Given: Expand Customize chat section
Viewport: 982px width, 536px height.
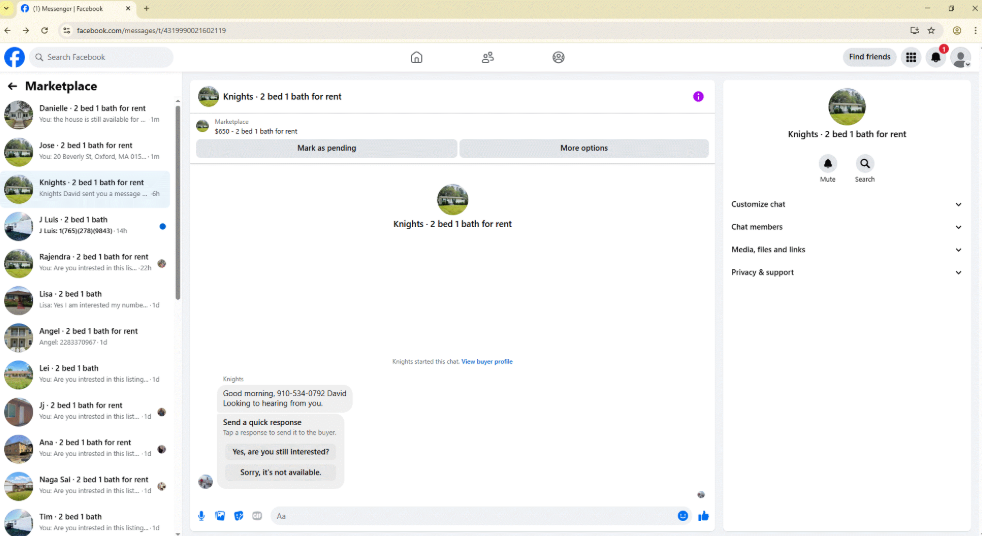Looking at the screenshot, I should [x=847, y=204].
